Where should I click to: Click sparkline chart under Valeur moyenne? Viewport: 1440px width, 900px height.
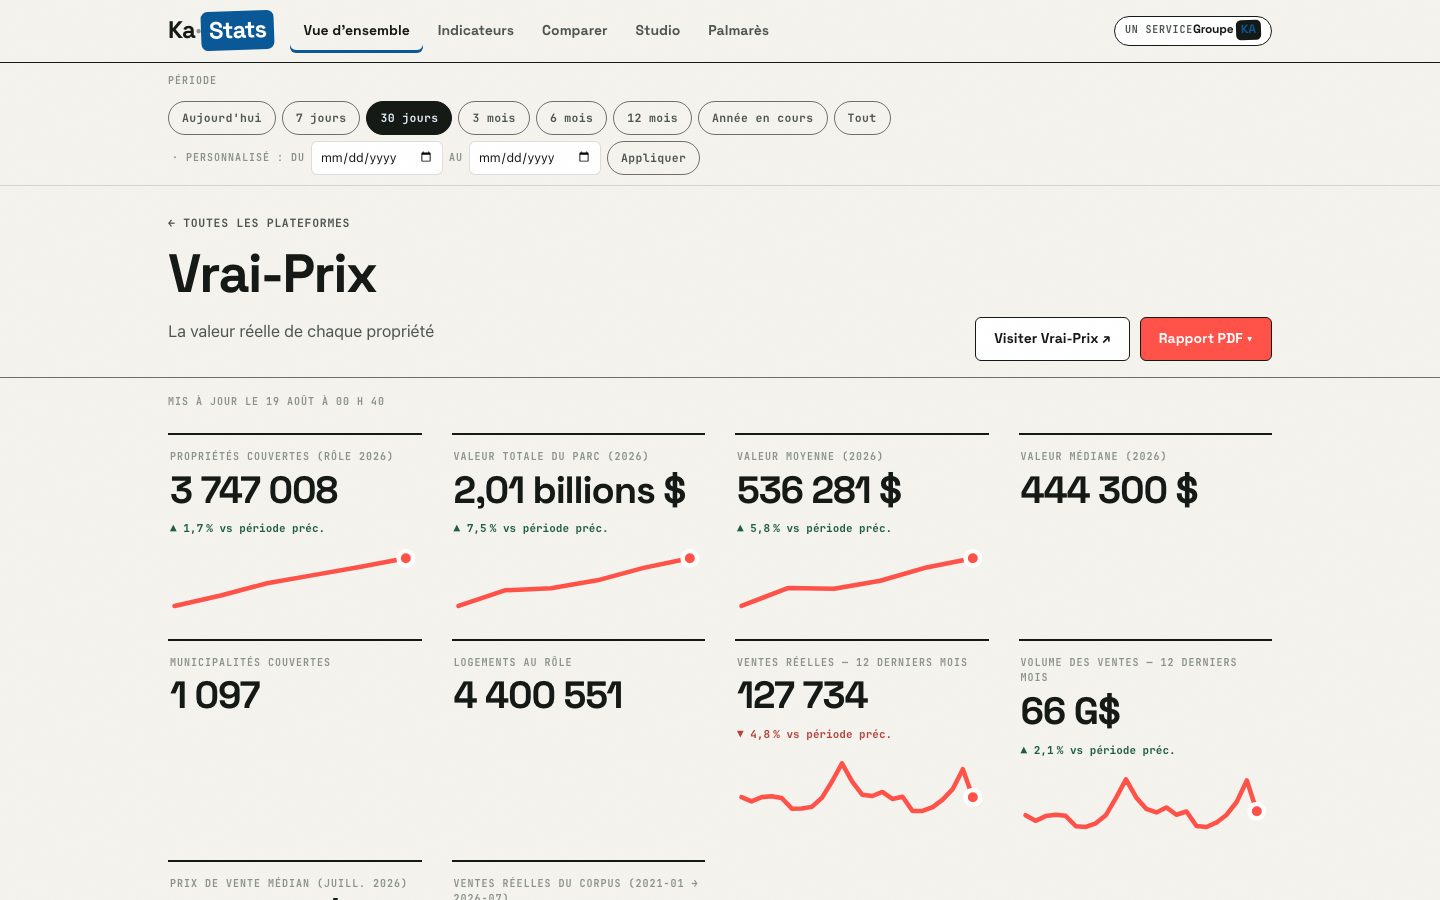pyautogui.click(x=860, y=582)
